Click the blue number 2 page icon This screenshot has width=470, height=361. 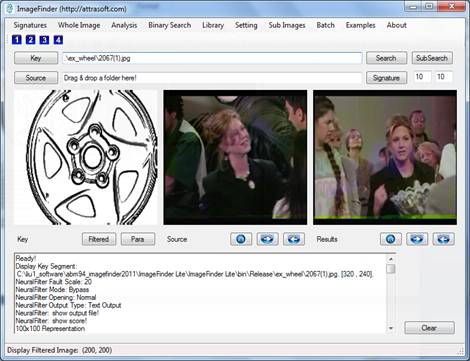point(30,40)
